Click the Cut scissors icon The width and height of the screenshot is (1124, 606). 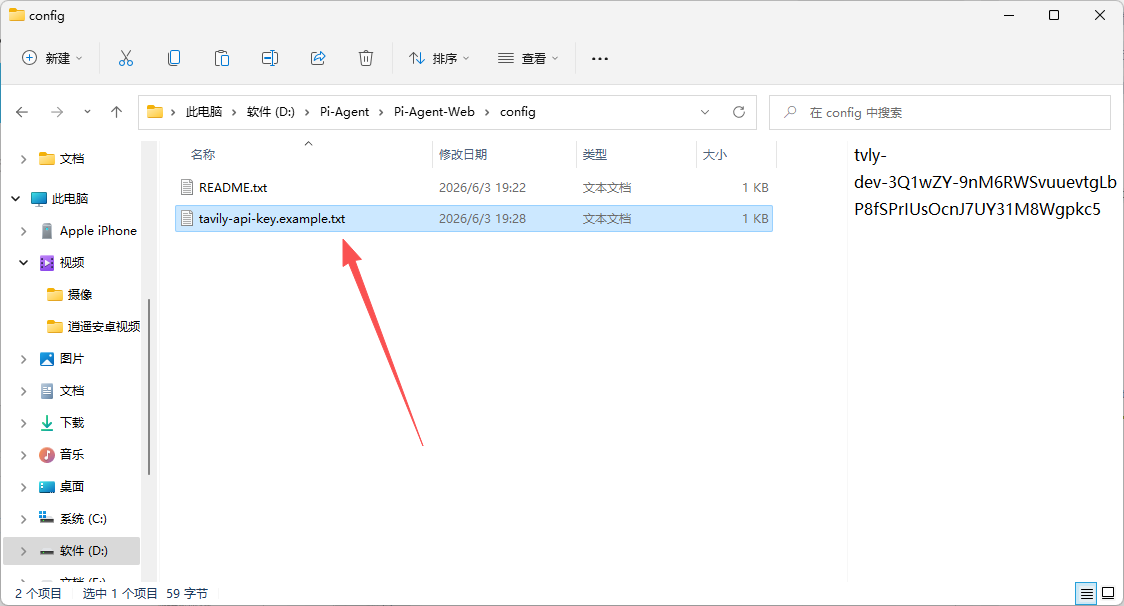click(125, 58)
